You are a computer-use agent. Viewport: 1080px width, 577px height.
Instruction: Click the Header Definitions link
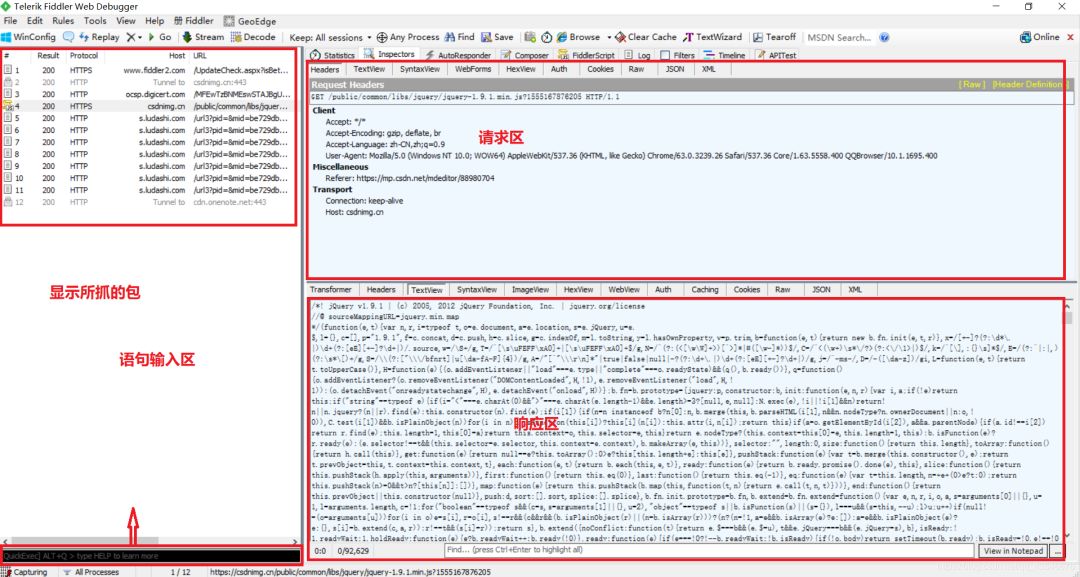click(x=1030, y=84)
